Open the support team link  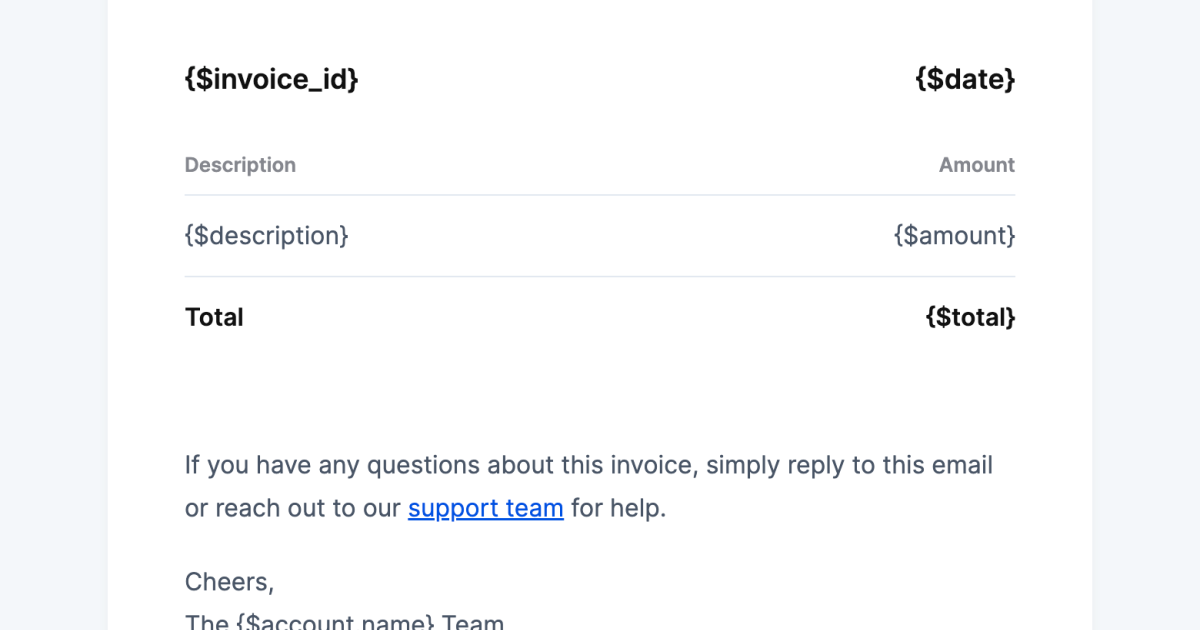tap(485, 508)
